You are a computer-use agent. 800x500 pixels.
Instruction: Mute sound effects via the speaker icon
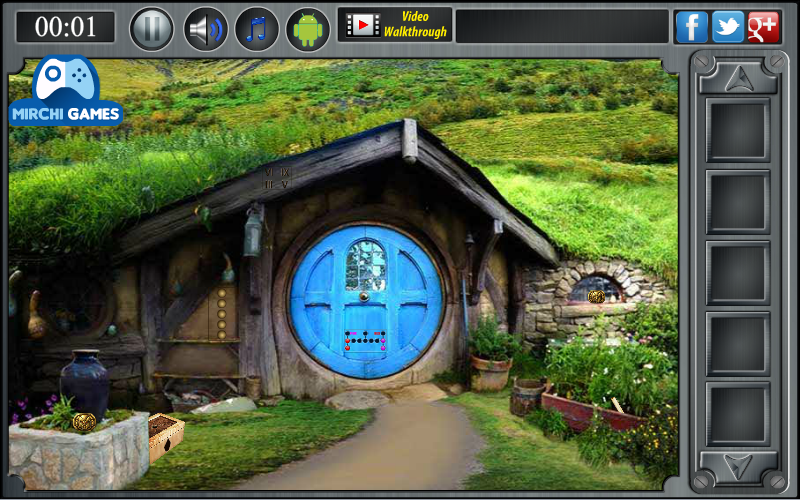pyautogui.click(x=206, y=29)
